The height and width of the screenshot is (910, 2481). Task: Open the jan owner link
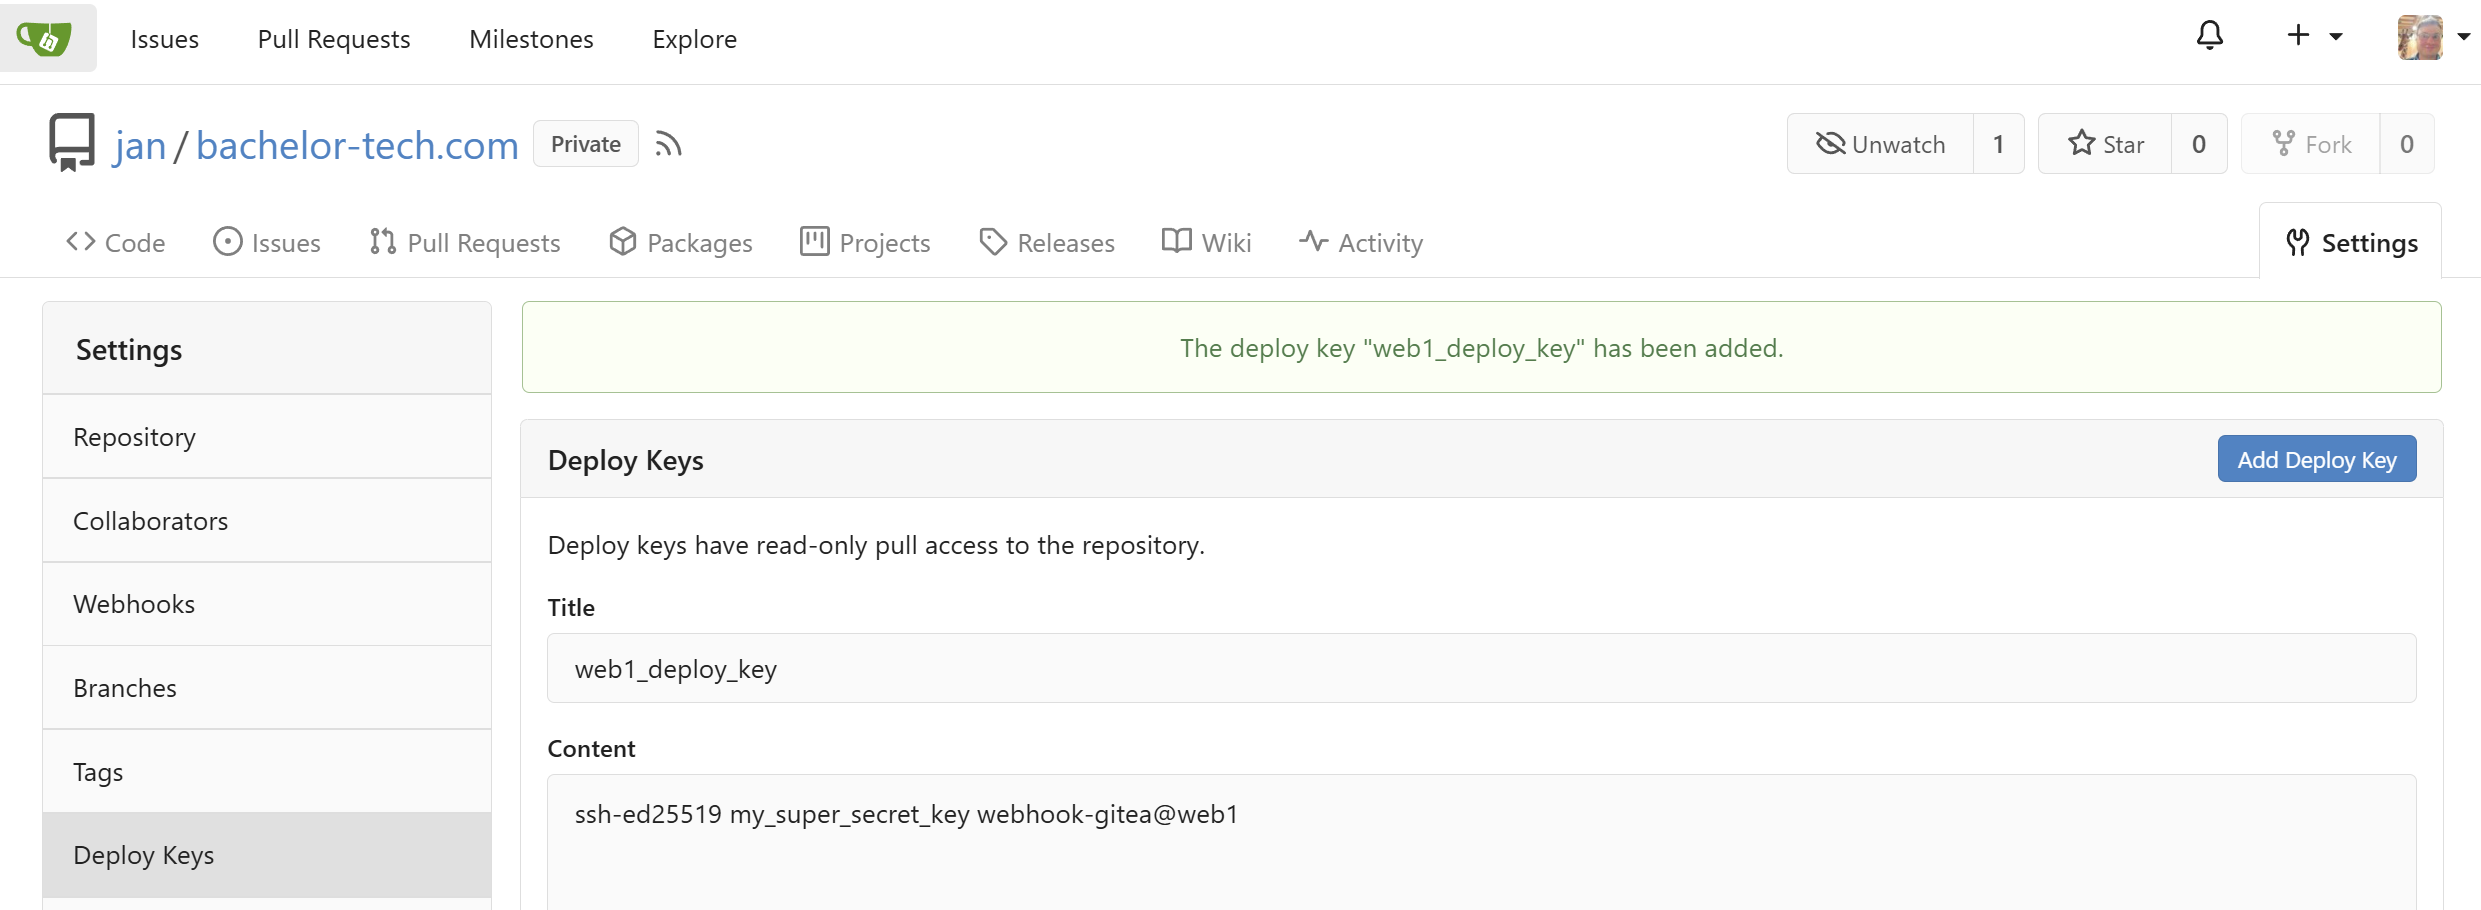pyautogui.click(x=140, y=145)
